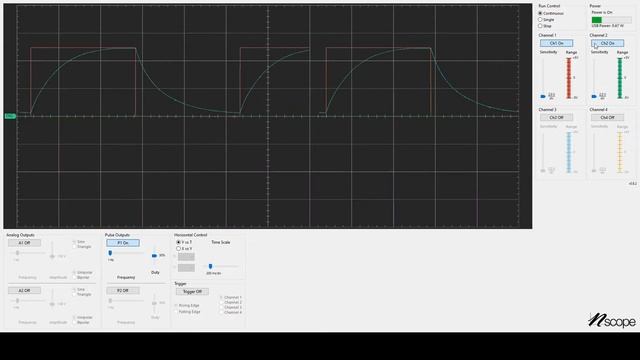Screen dimensions: 640x360
Task: Click the green USB power level bar
Action: click(597, 20)
